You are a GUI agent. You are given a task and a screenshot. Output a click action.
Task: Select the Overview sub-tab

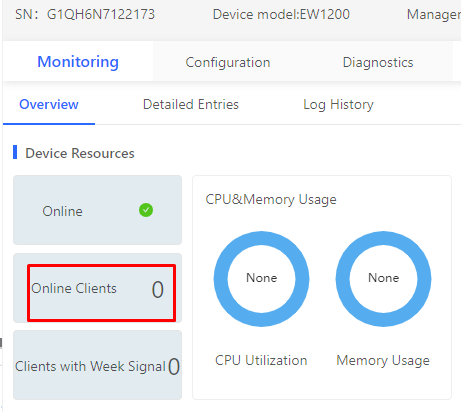[49, 104]
